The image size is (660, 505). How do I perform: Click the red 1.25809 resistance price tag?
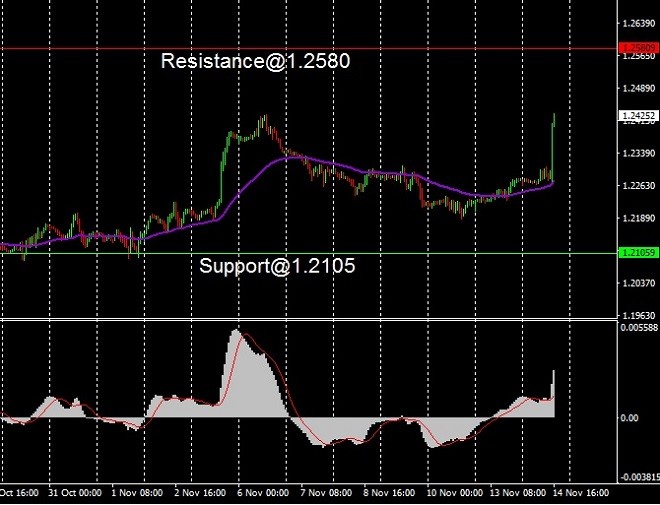point(638,48)
